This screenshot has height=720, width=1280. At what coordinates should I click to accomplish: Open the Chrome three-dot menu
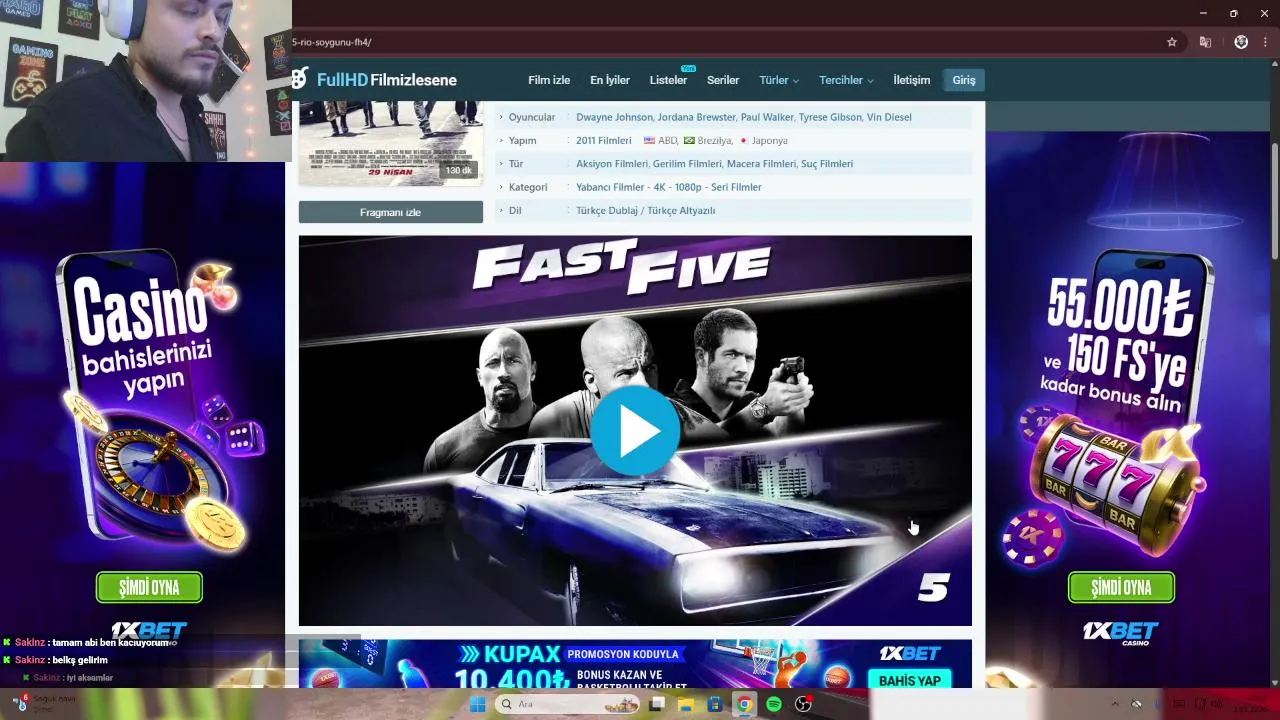pos(1265,42)
